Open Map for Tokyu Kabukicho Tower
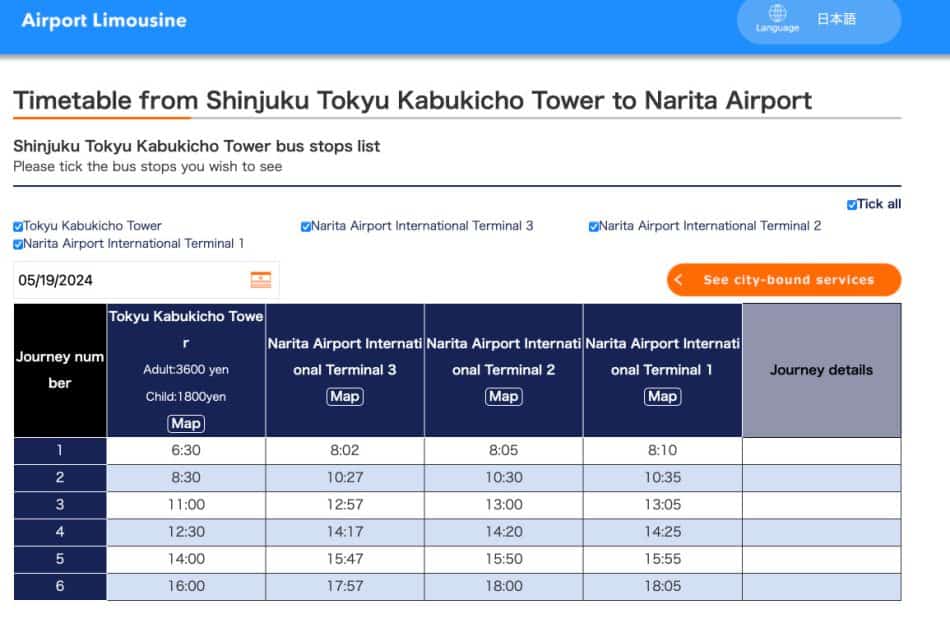This screenshot has width=950, height=628. tap(186, 423)
